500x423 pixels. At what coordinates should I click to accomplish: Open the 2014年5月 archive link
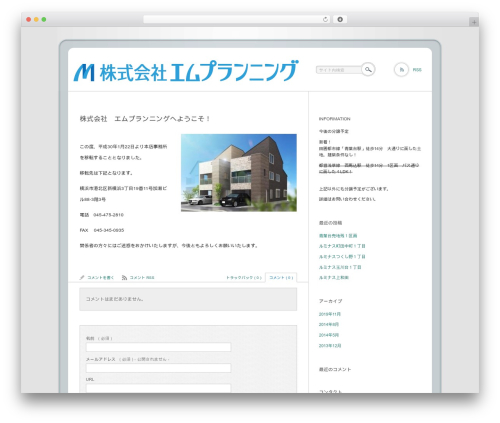pos(329,335)
